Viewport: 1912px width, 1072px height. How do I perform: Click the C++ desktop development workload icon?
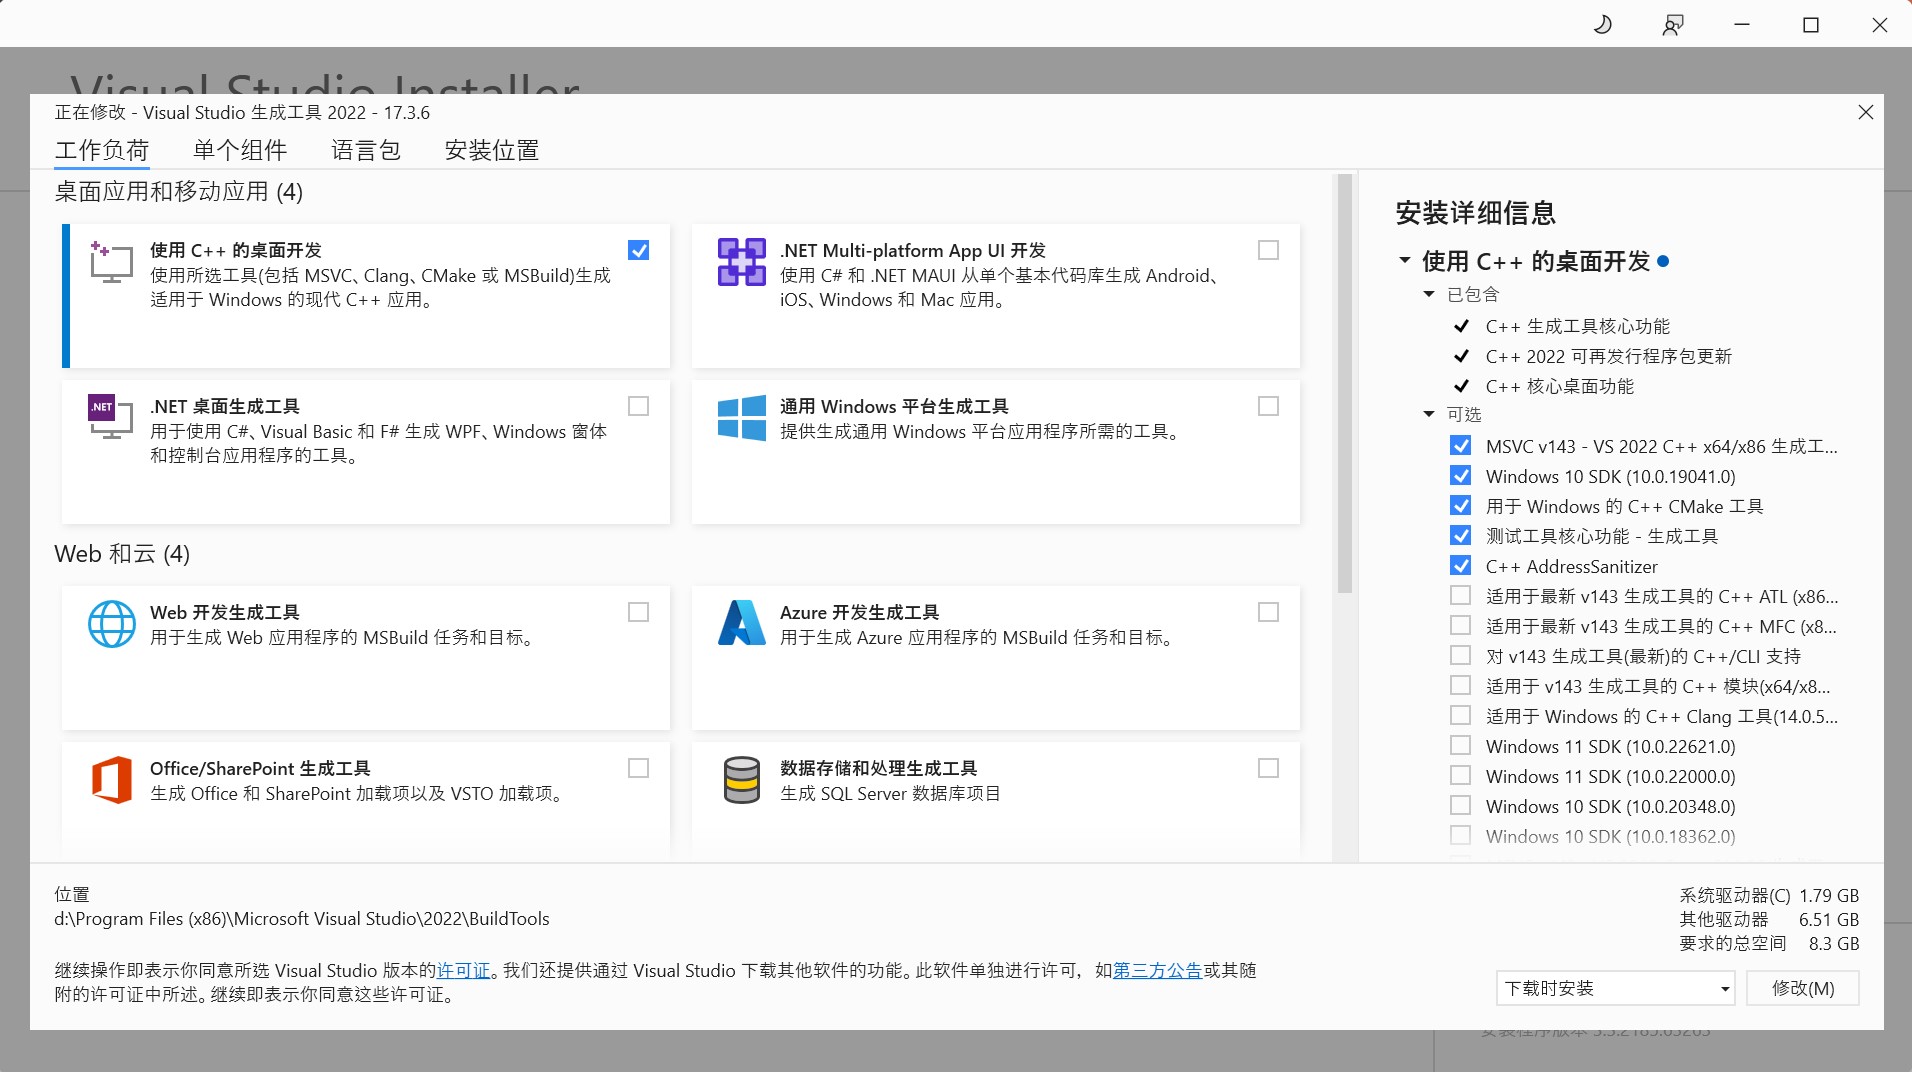pyautogui.click(x=111, y=262)
